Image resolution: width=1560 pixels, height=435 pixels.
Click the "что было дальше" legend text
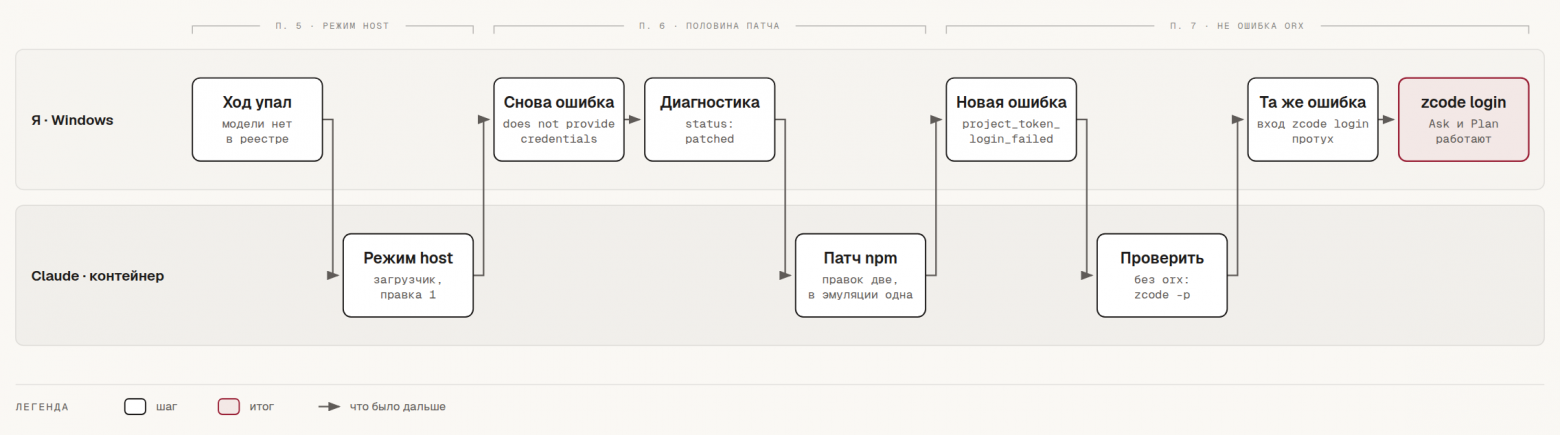coord(398,407)
